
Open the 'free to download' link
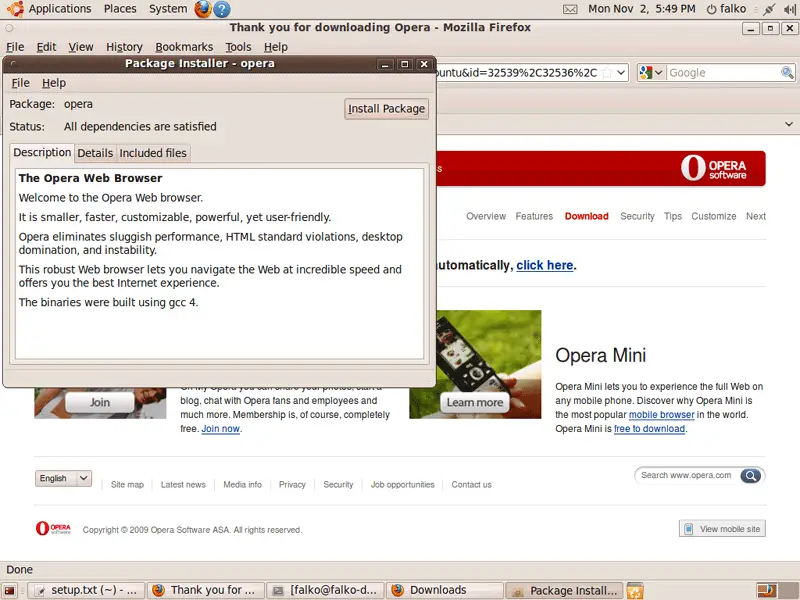pyautogui.click(x=649, y=429)
